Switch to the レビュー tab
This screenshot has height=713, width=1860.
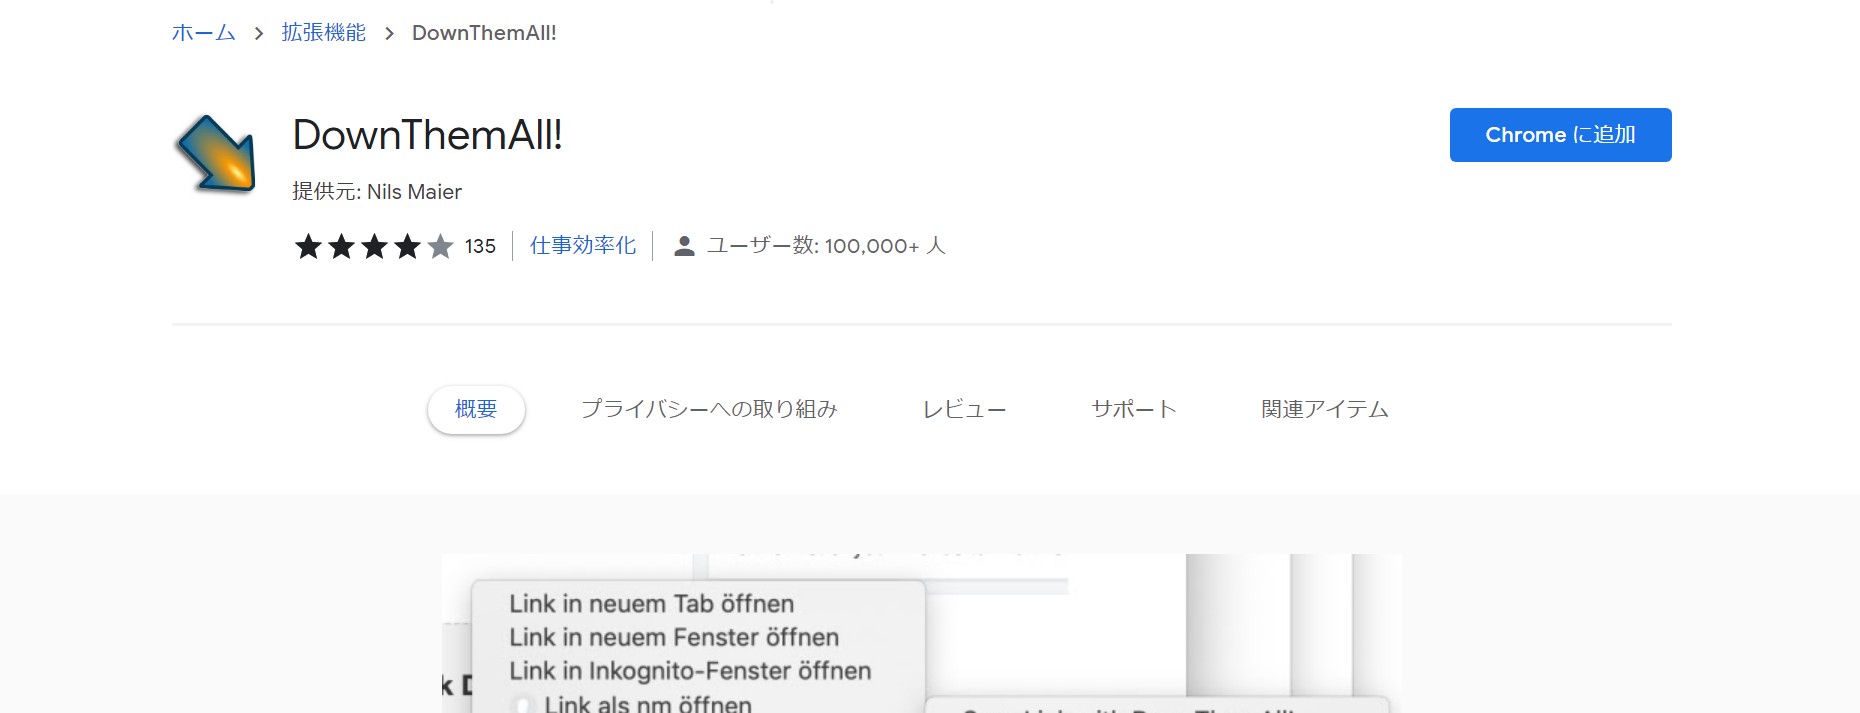click(964, 409)
